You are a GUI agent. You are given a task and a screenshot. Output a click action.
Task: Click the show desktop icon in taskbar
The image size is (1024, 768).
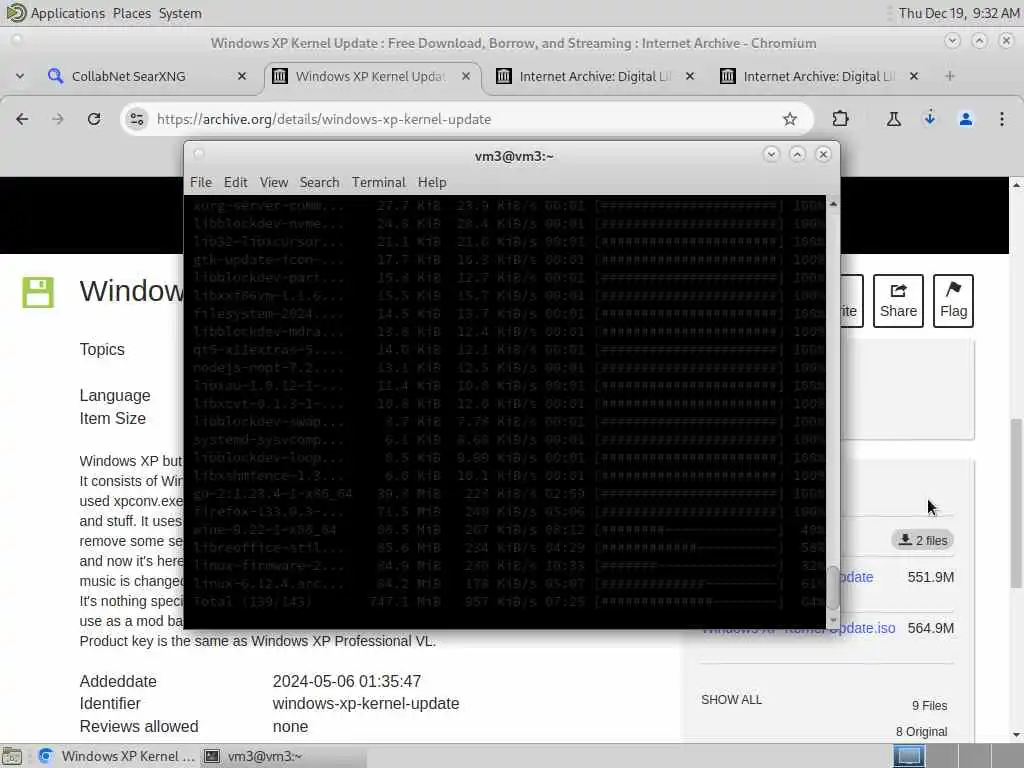click(x=12, y=756)
